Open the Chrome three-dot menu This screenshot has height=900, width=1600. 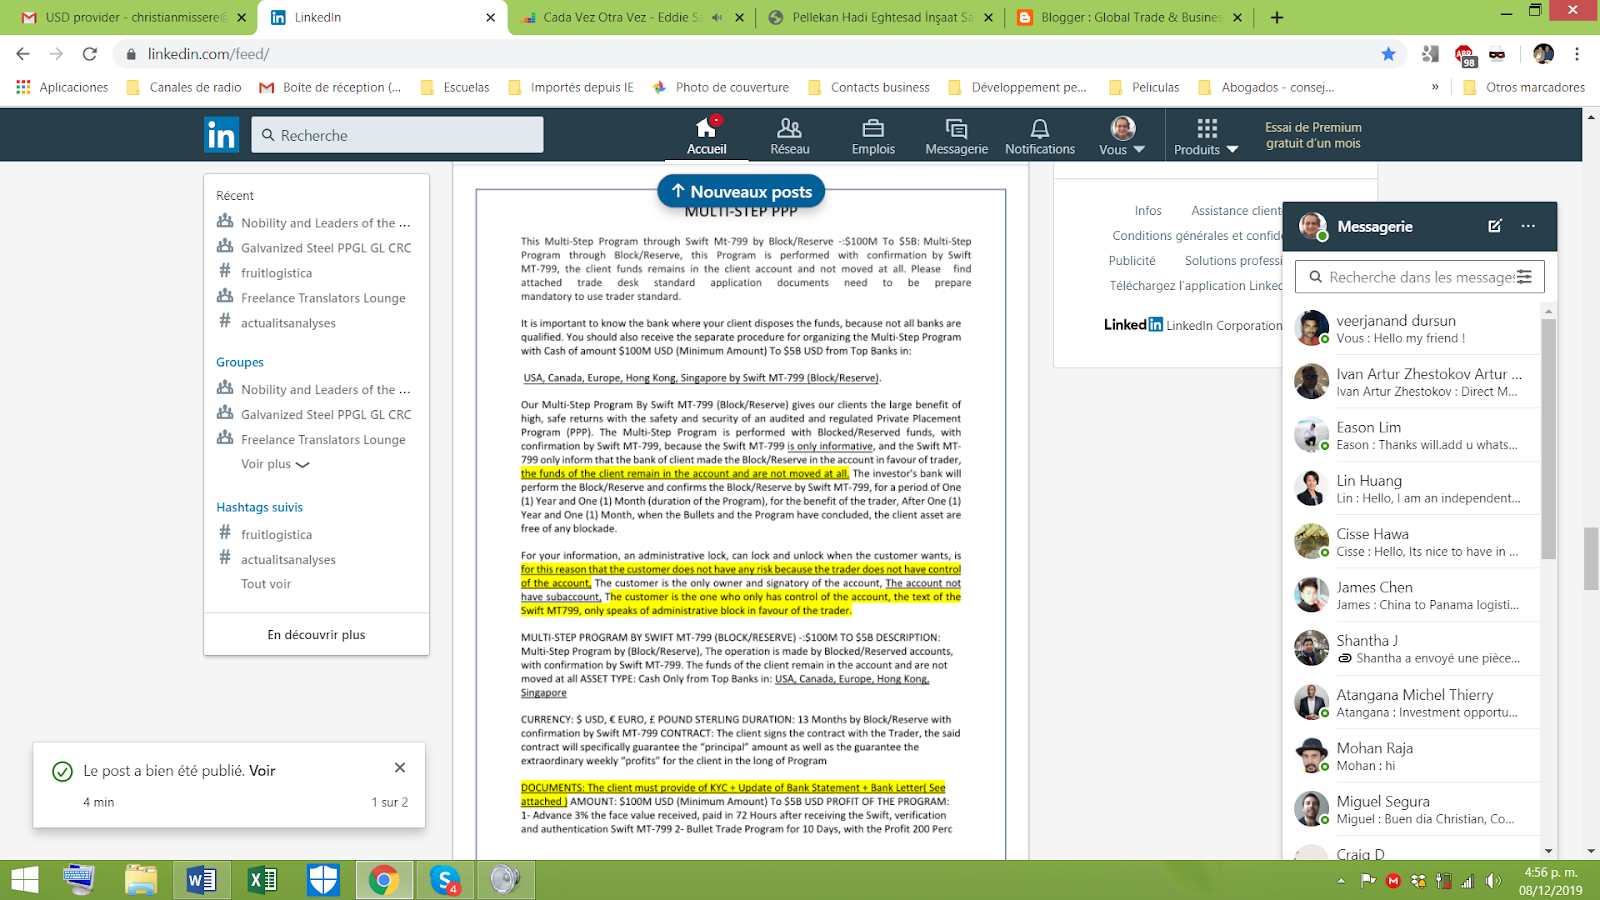coord(1577,54)
